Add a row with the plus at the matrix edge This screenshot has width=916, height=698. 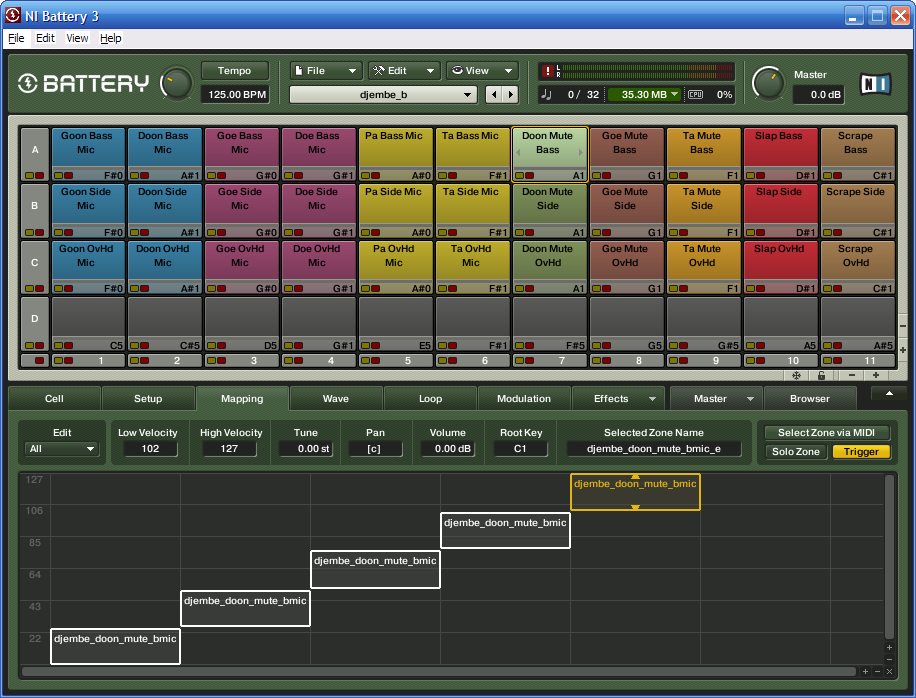[x=903, y=350]
